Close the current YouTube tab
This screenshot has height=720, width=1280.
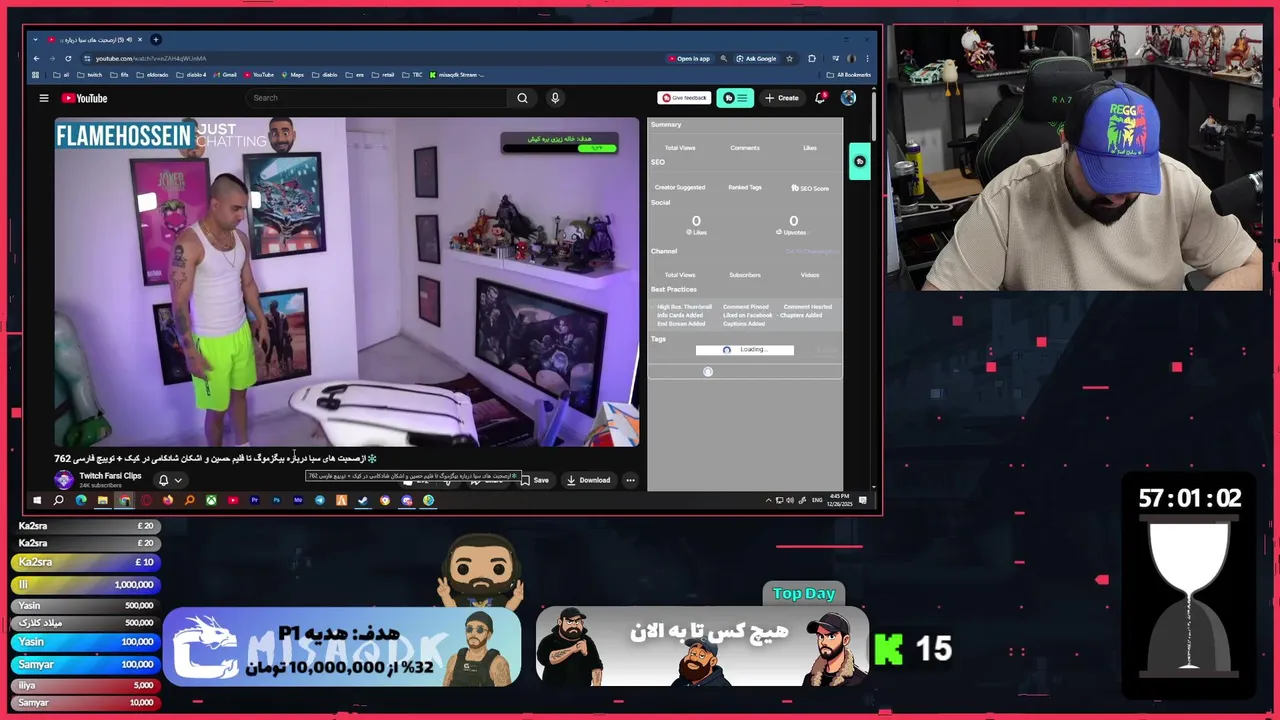(x=140, y=39)
